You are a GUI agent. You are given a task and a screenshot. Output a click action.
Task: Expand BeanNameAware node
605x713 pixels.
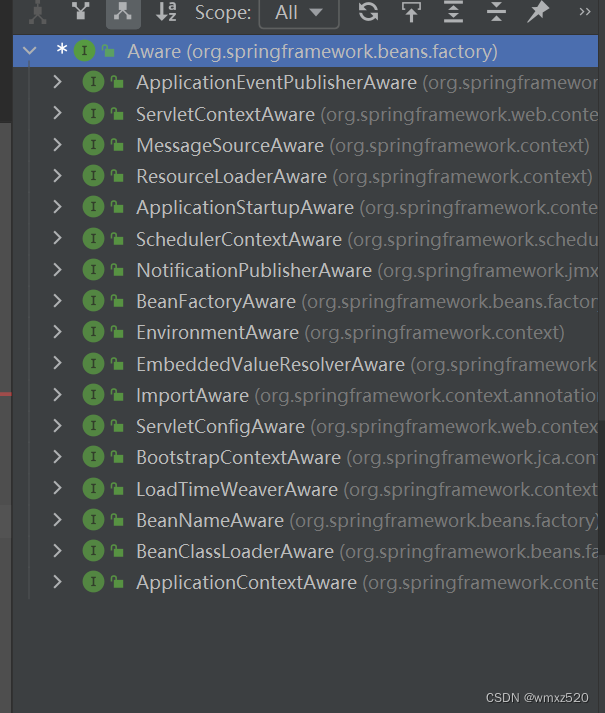(x=57, y=520)
